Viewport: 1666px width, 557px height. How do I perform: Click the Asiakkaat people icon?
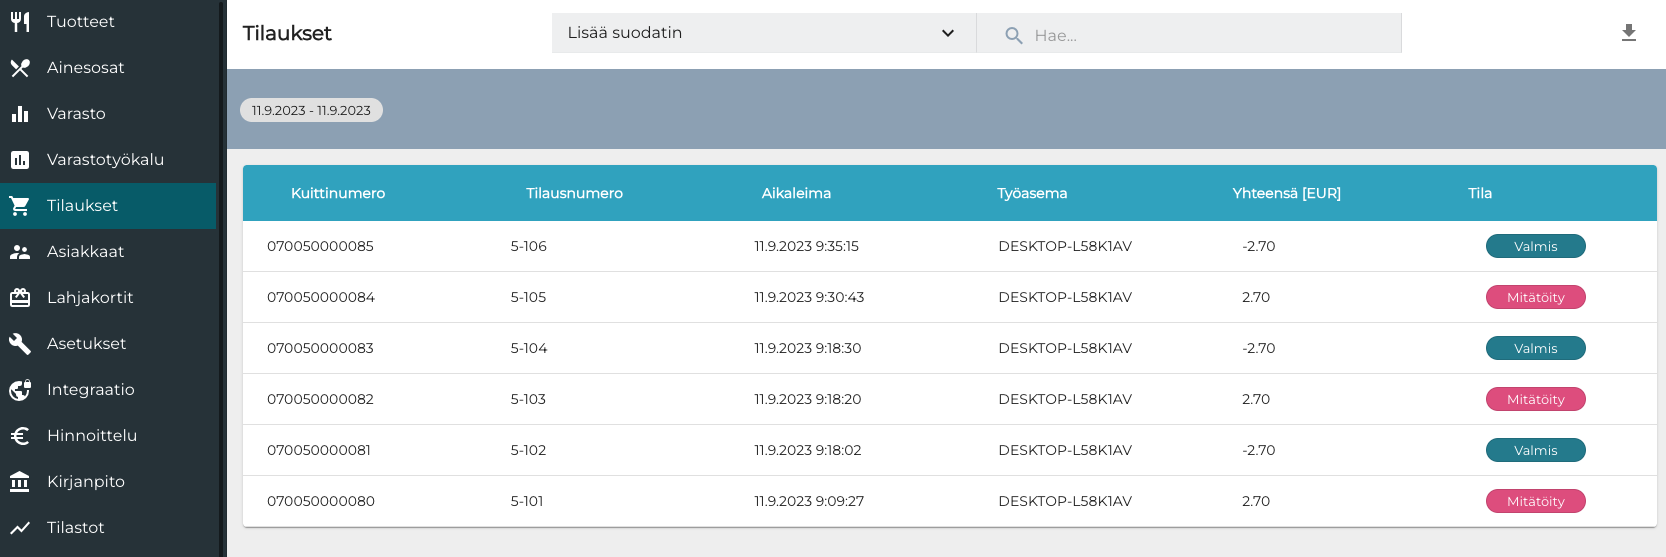point(20,251)
